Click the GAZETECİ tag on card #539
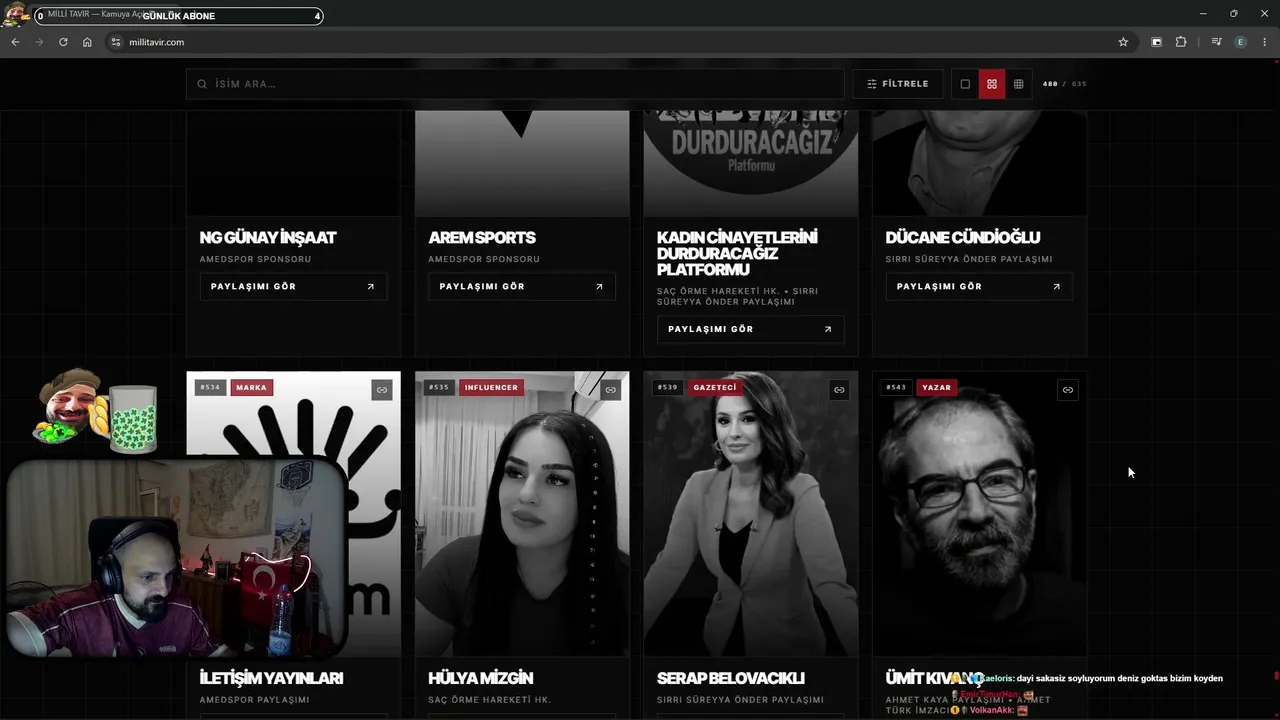Screen dimensions: 1280x720 pyautogui.click(x=714, y=388)
